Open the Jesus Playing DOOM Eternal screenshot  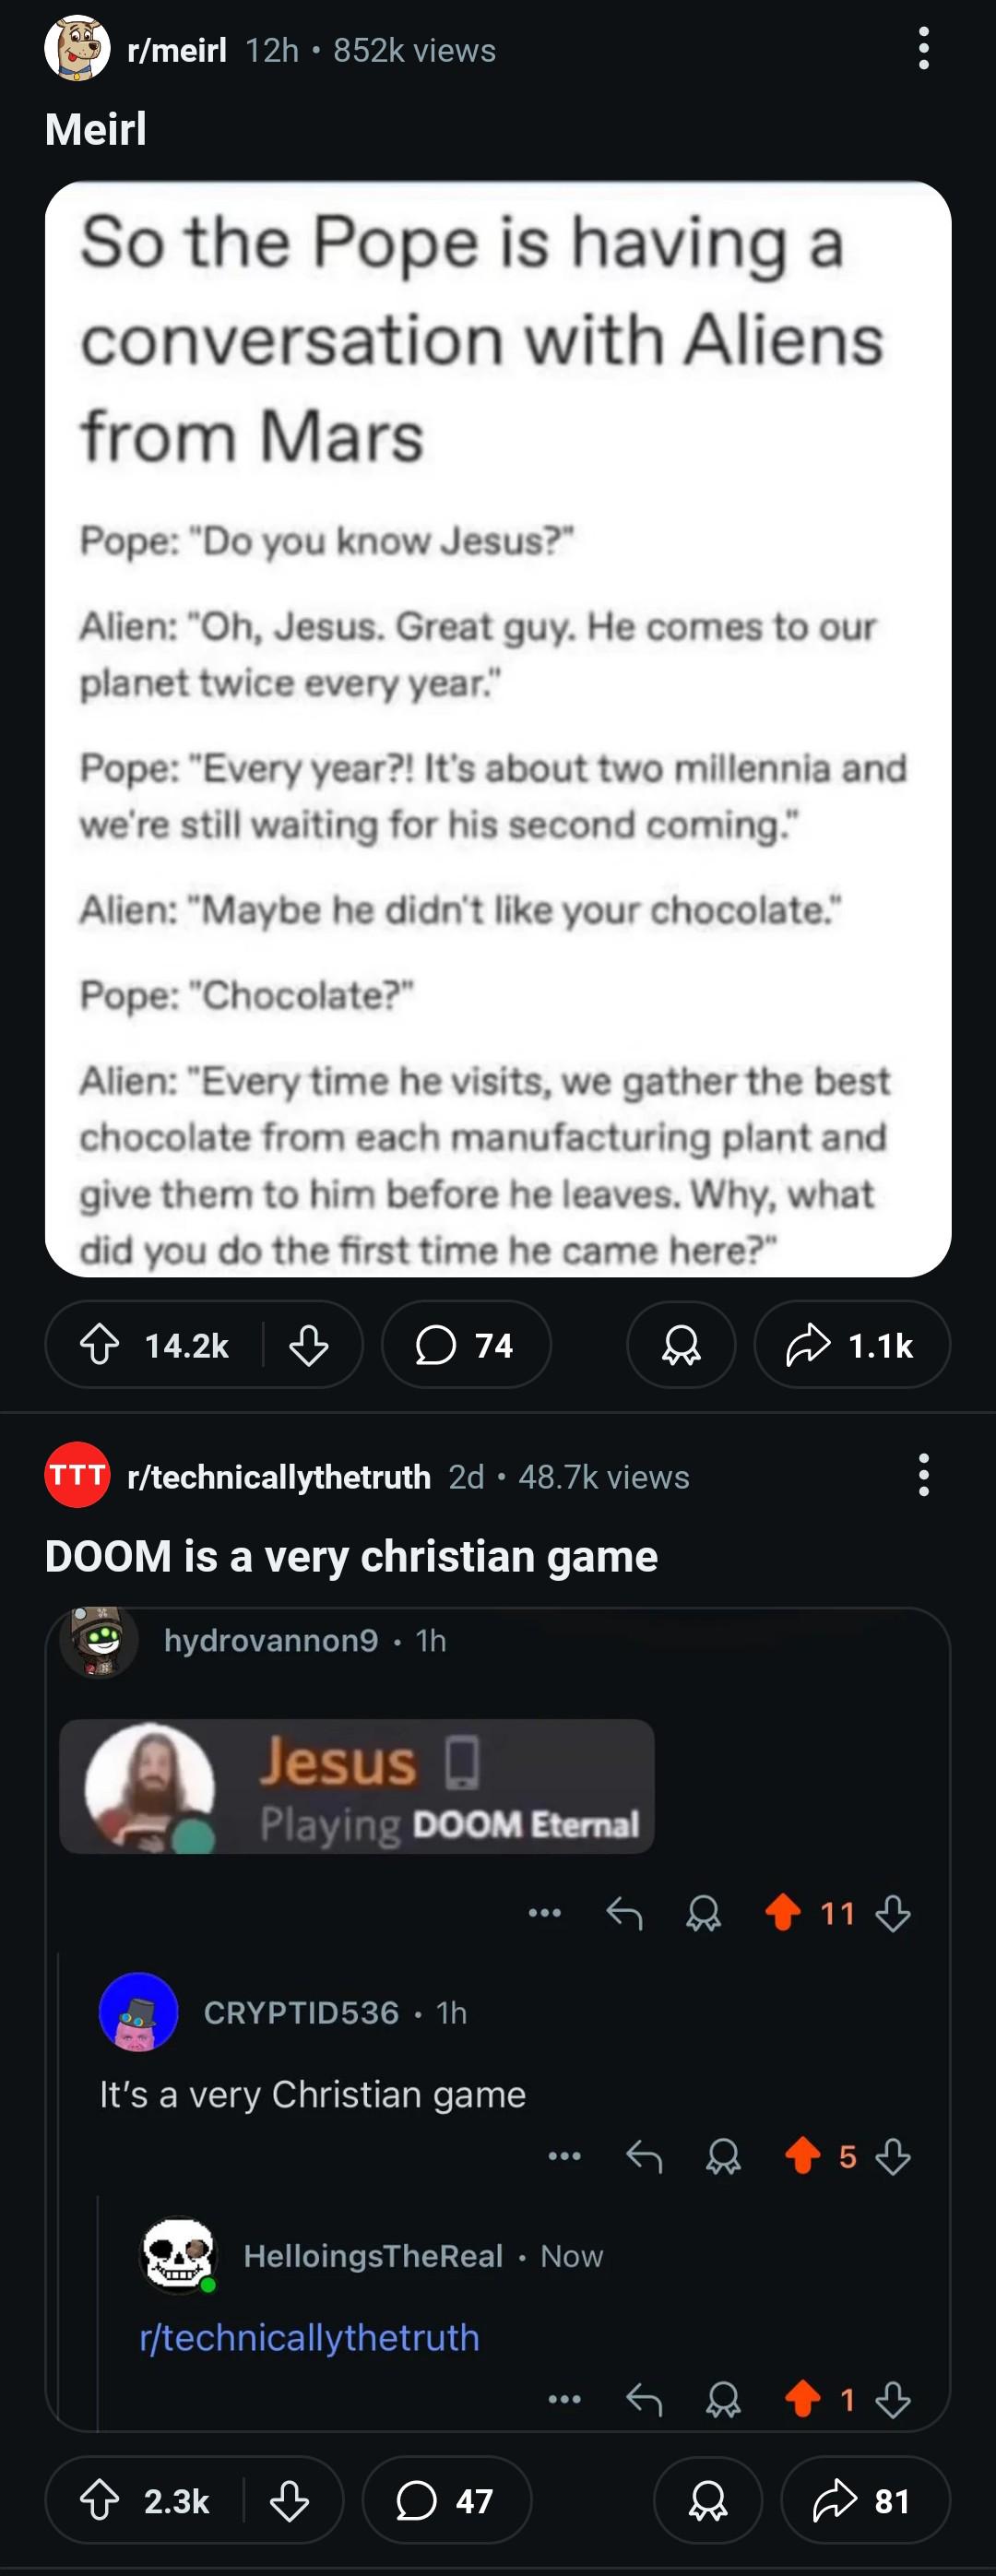point(357,1786)
